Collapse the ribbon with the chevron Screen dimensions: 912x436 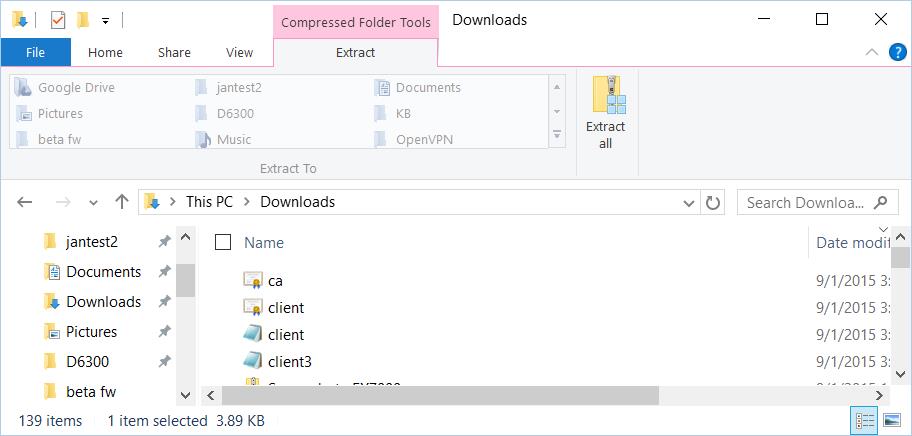871,52
